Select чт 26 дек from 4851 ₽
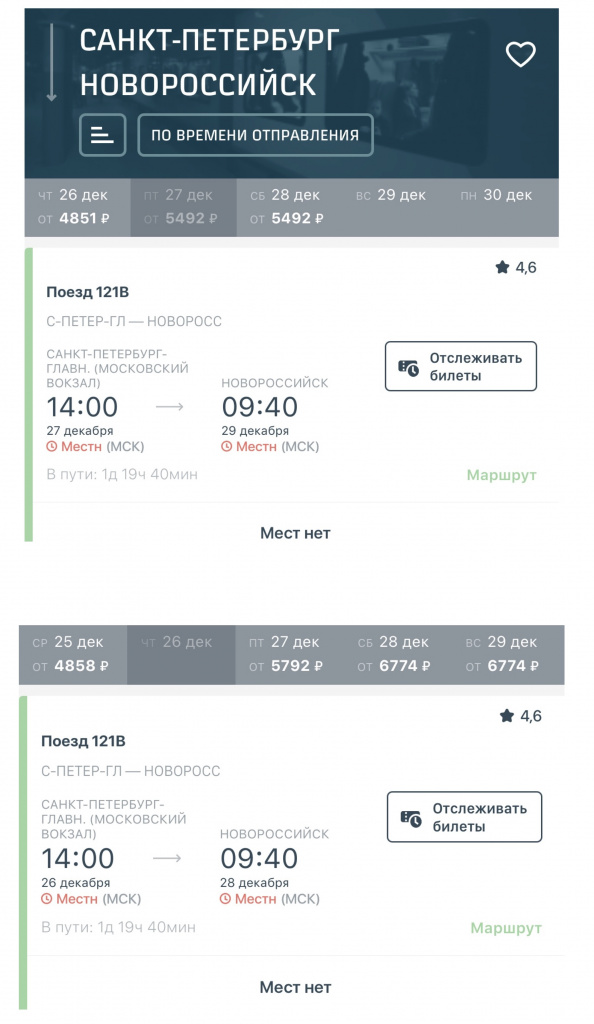 [78, 207]
